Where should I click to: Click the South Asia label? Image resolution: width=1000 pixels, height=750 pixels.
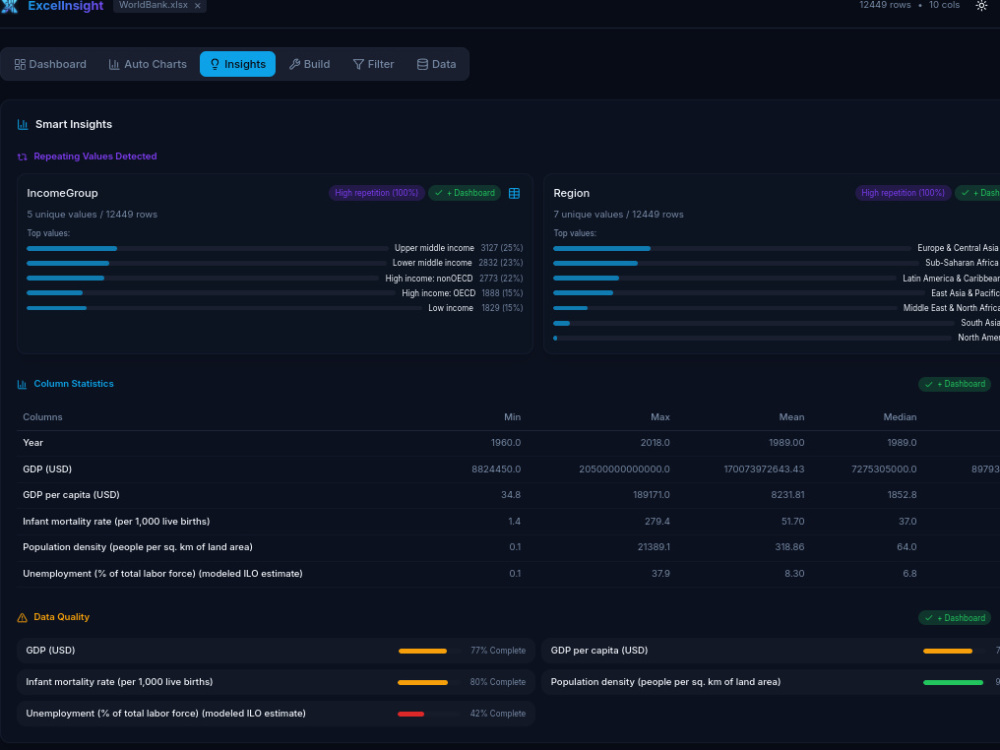pos(980,323)
